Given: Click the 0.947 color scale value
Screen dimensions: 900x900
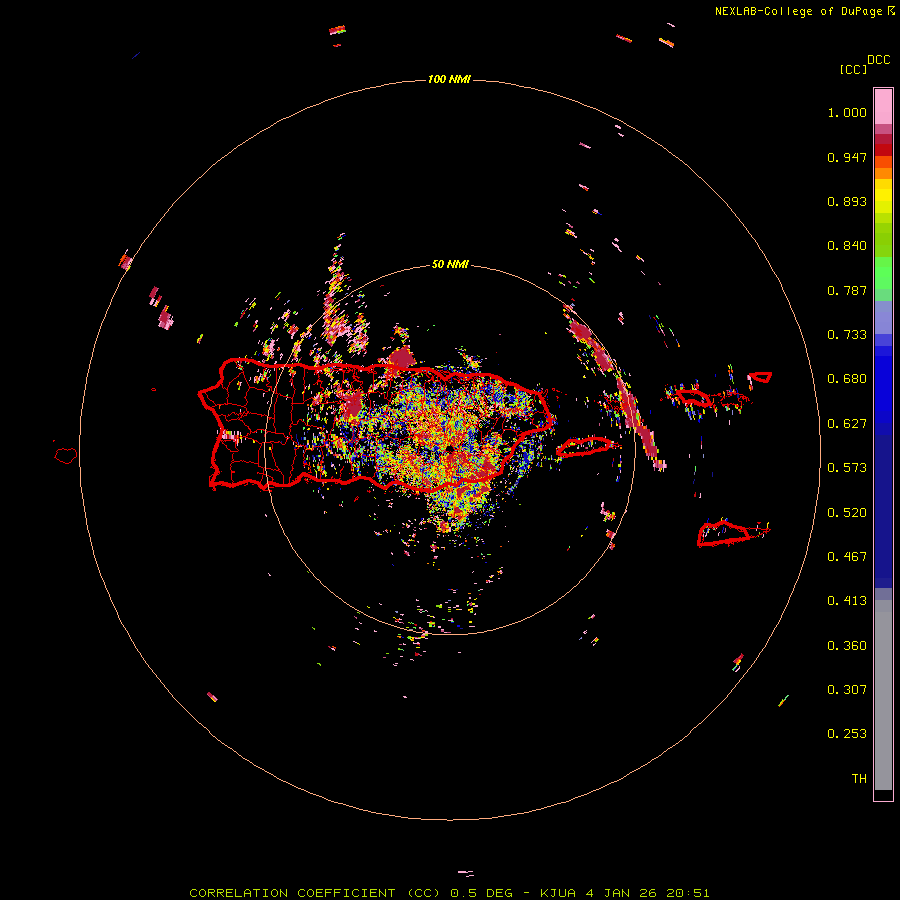Looking at the screenshot, I should [x=847, y=157].
